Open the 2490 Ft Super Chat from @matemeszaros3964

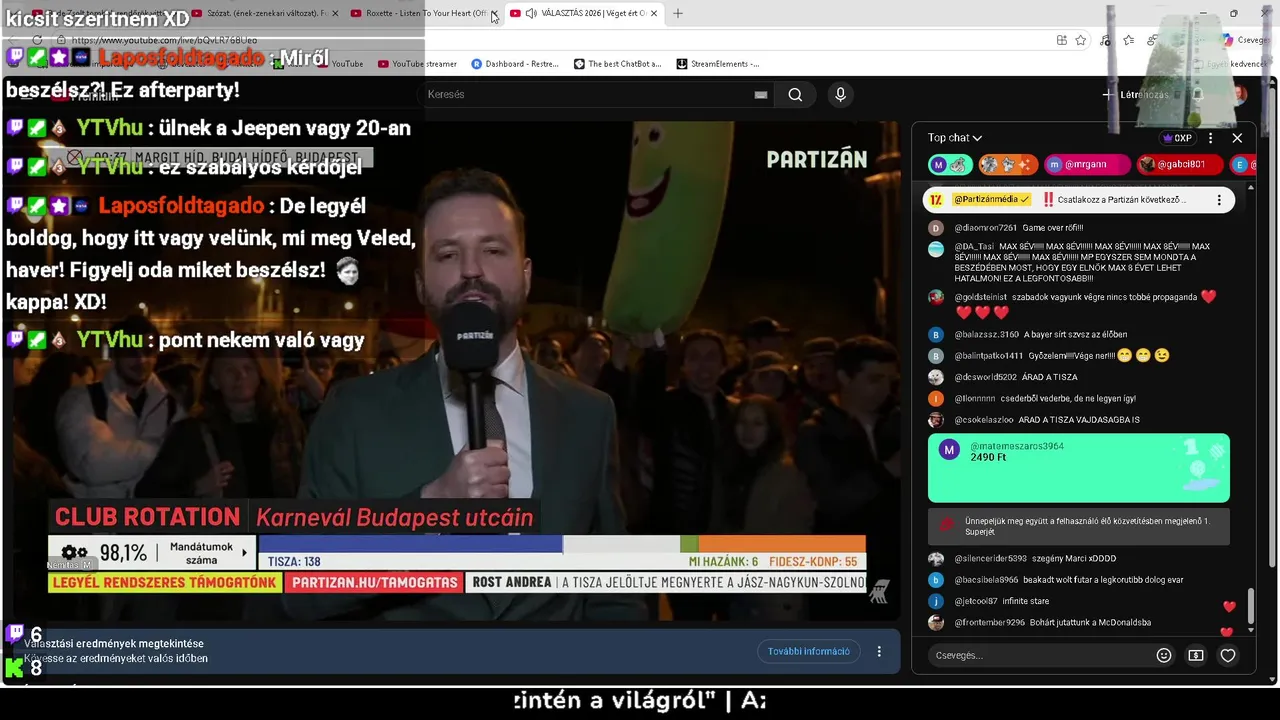1079,468
